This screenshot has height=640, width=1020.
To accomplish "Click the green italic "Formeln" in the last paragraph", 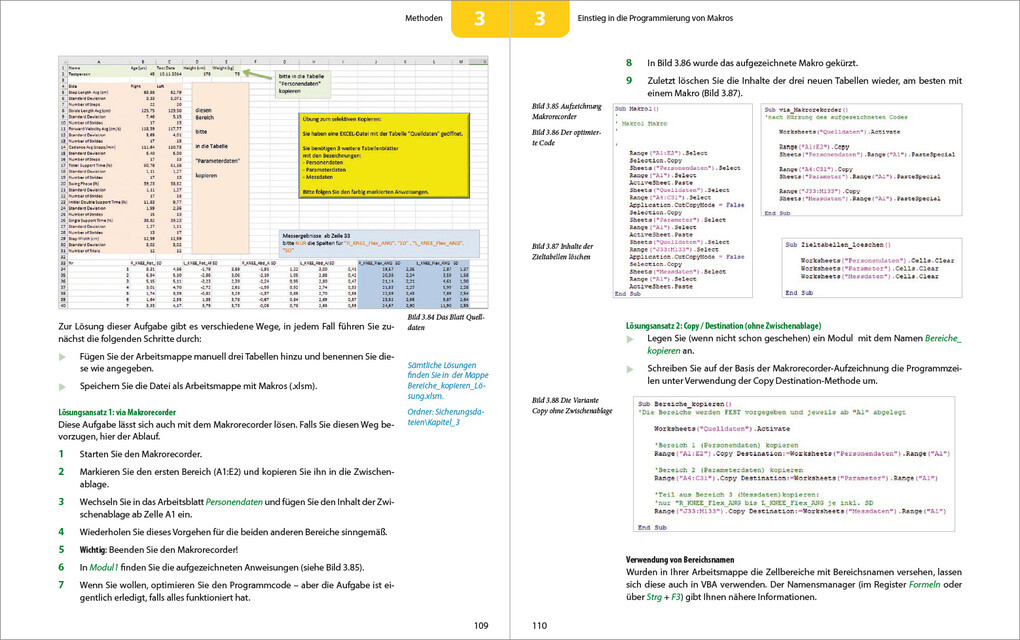I will (x=924, y=585).
